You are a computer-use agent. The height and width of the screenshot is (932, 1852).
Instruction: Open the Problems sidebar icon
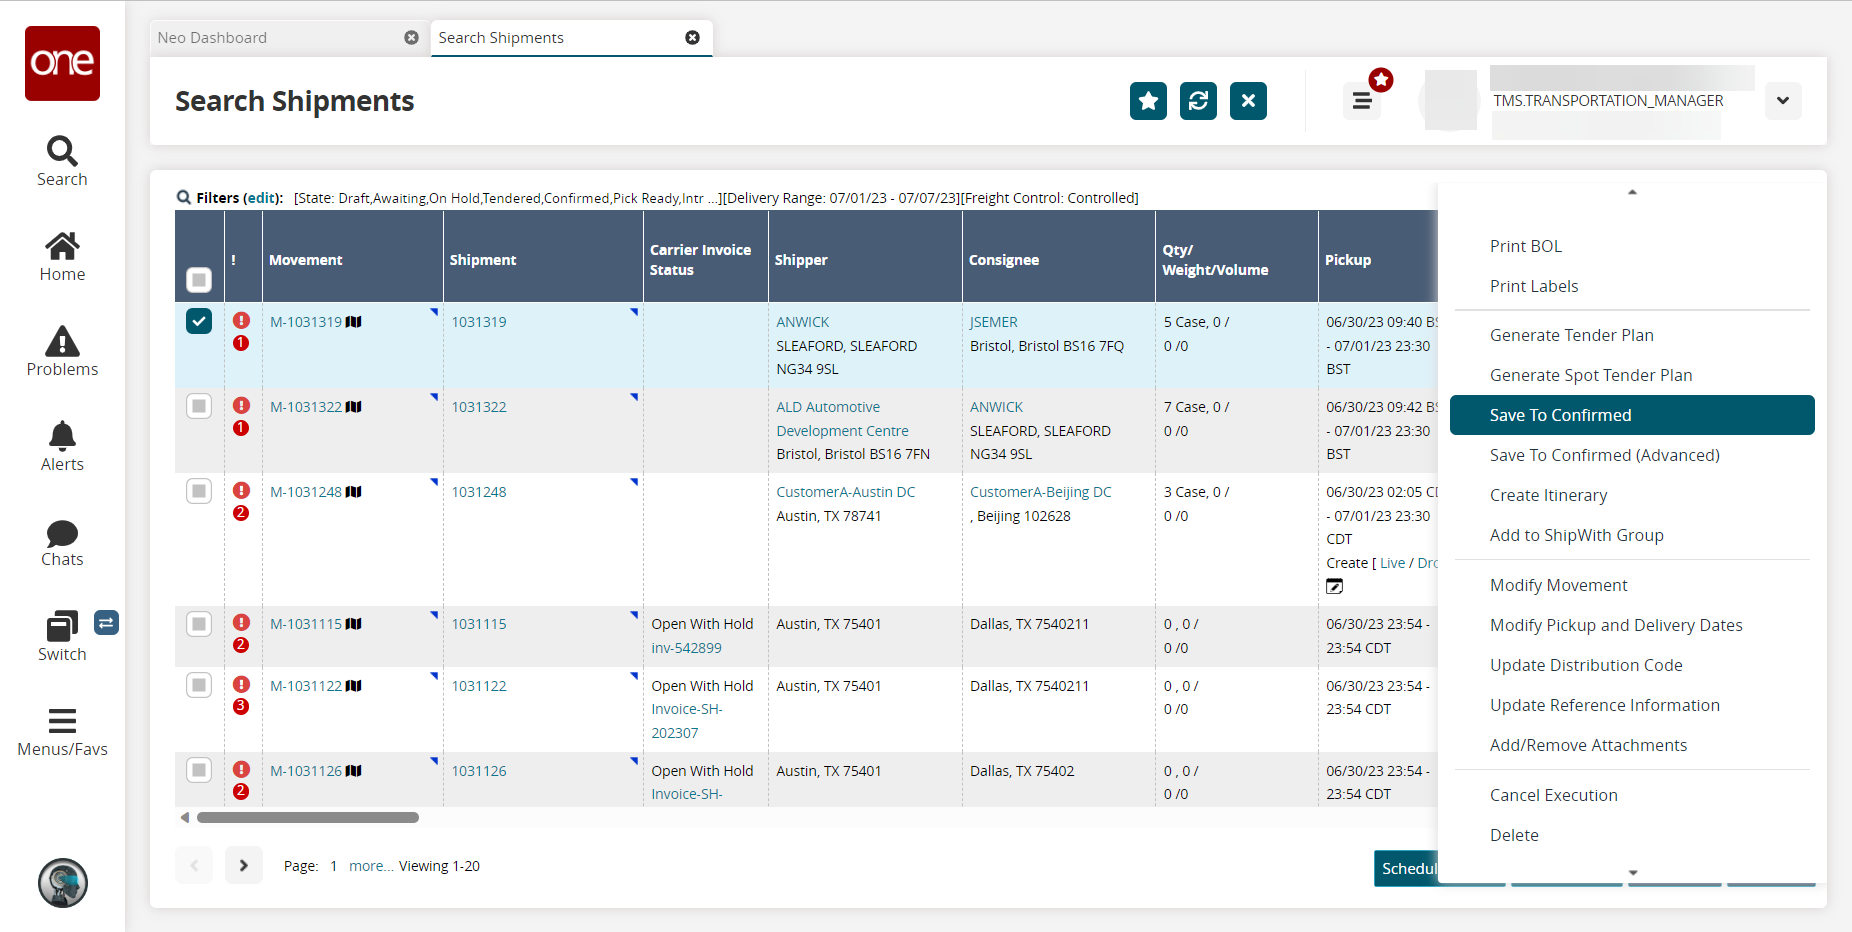tap(62, 351)
